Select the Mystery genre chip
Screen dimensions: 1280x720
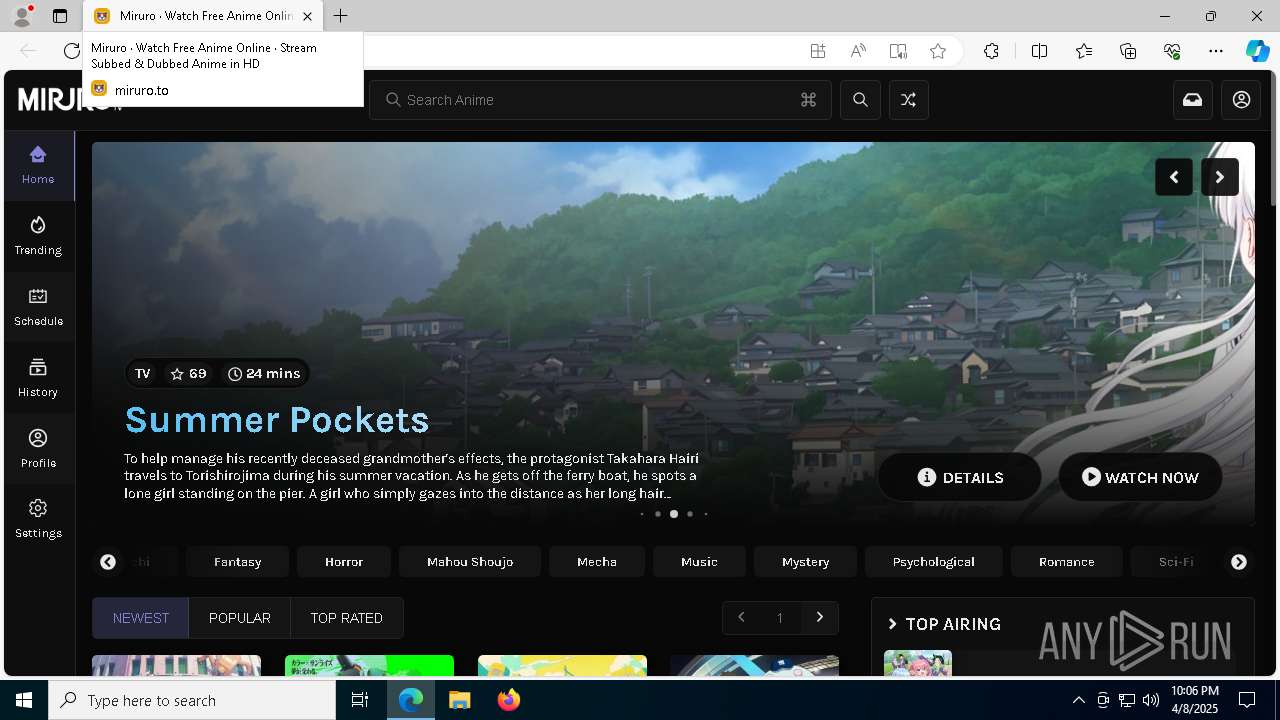(x=806, y=562)
